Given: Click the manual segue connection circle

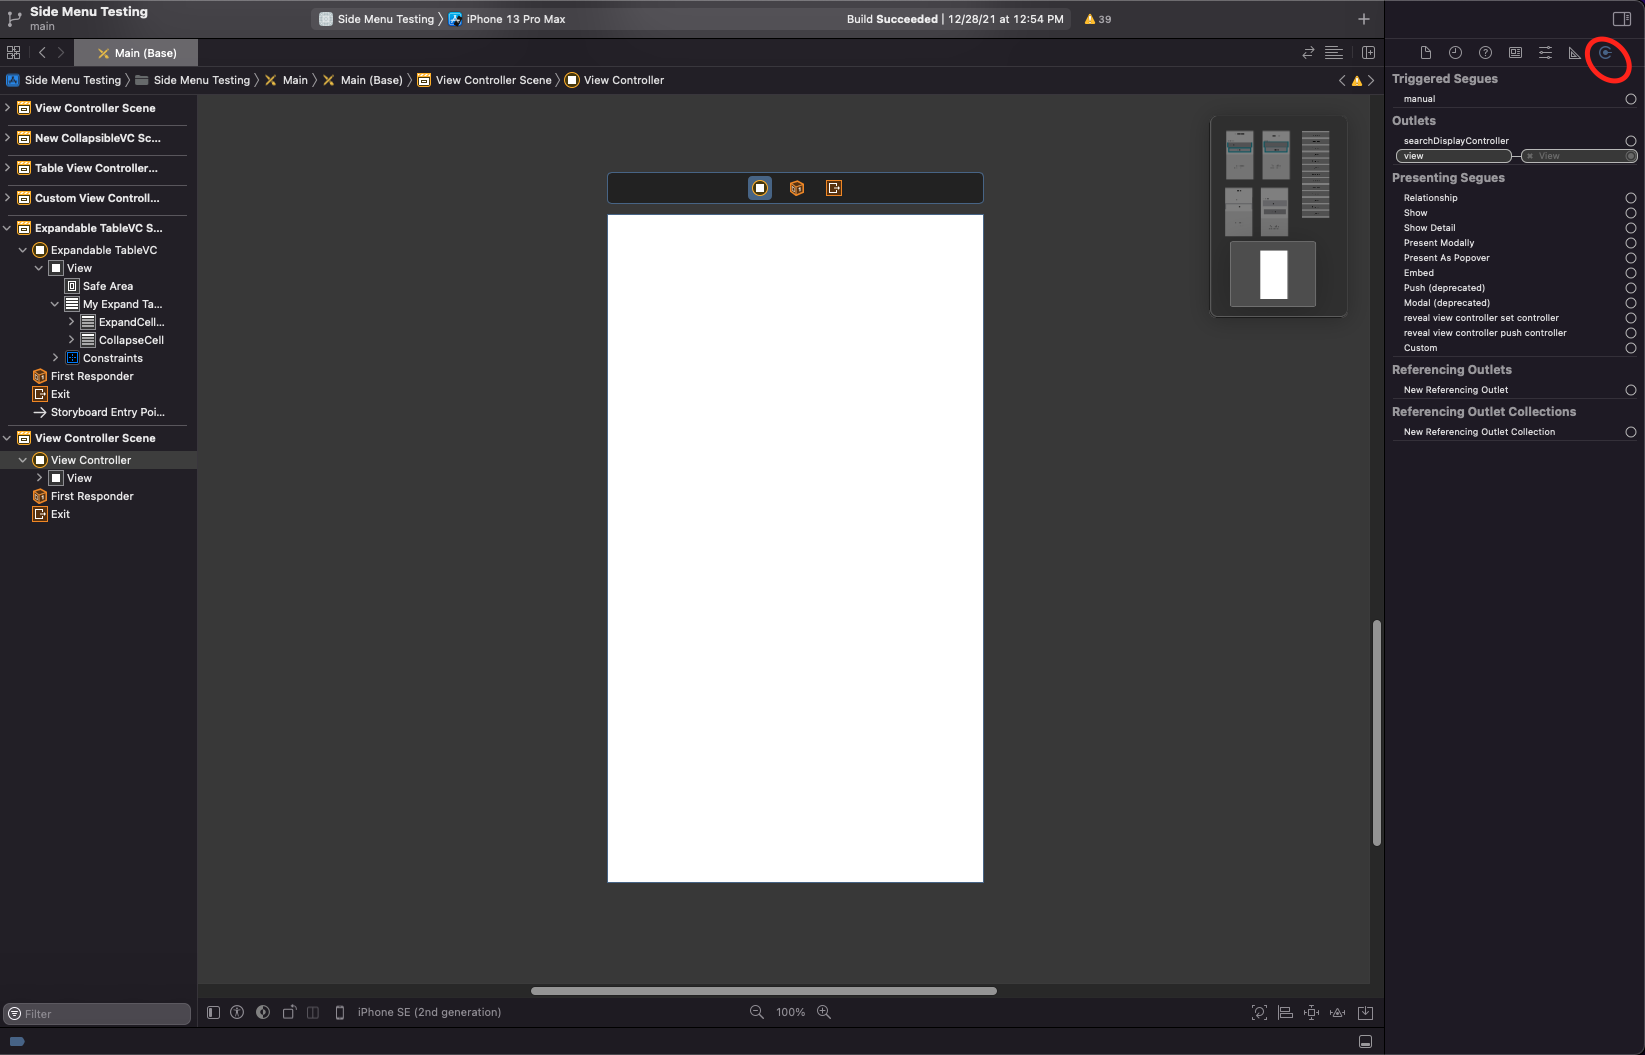Looking at the screenshot, I should [x=1631, y=99].
